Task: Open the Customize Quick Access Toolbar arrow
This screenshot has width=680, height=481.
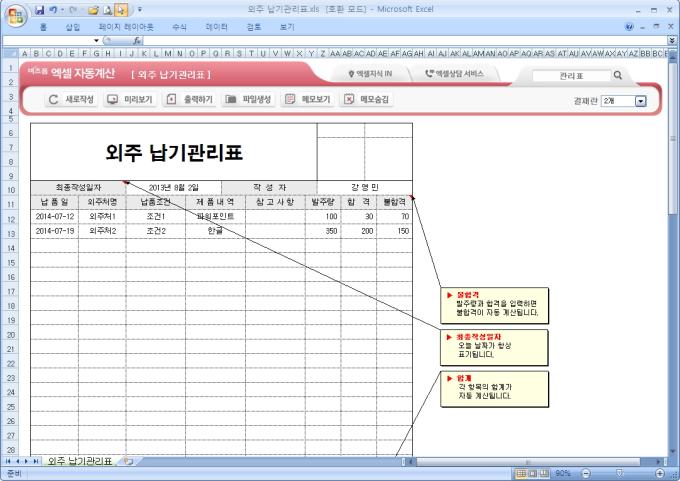Action: click(140, 10)
